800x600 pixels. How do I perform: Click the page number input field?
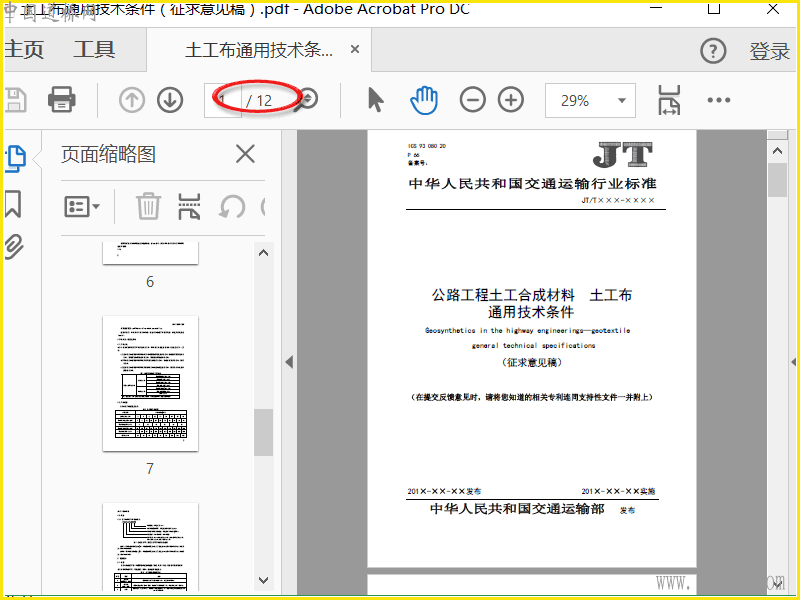point(223,101)
